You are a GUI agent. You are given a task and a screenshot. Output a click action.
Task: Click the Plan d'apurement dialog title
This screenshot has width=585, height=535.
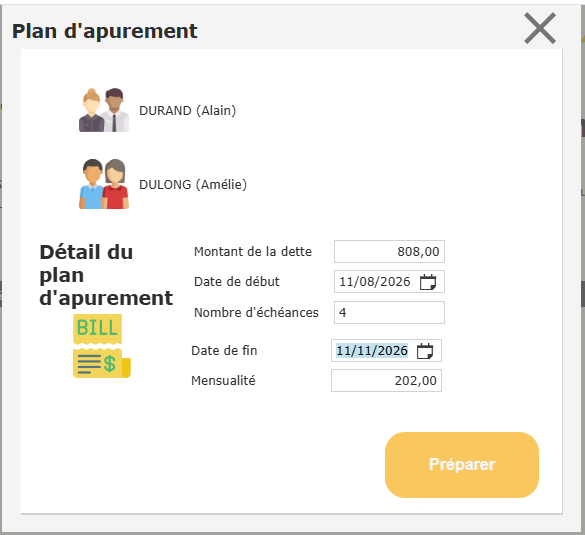104,31
